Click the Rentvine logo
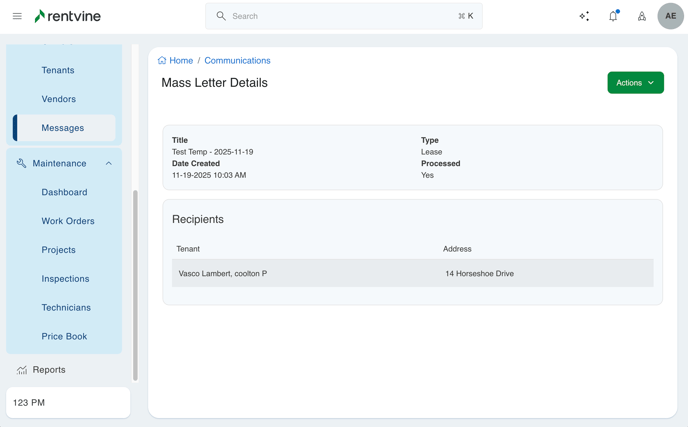The width and height of the screenshot is (688, 427). (x=68, y=16)
